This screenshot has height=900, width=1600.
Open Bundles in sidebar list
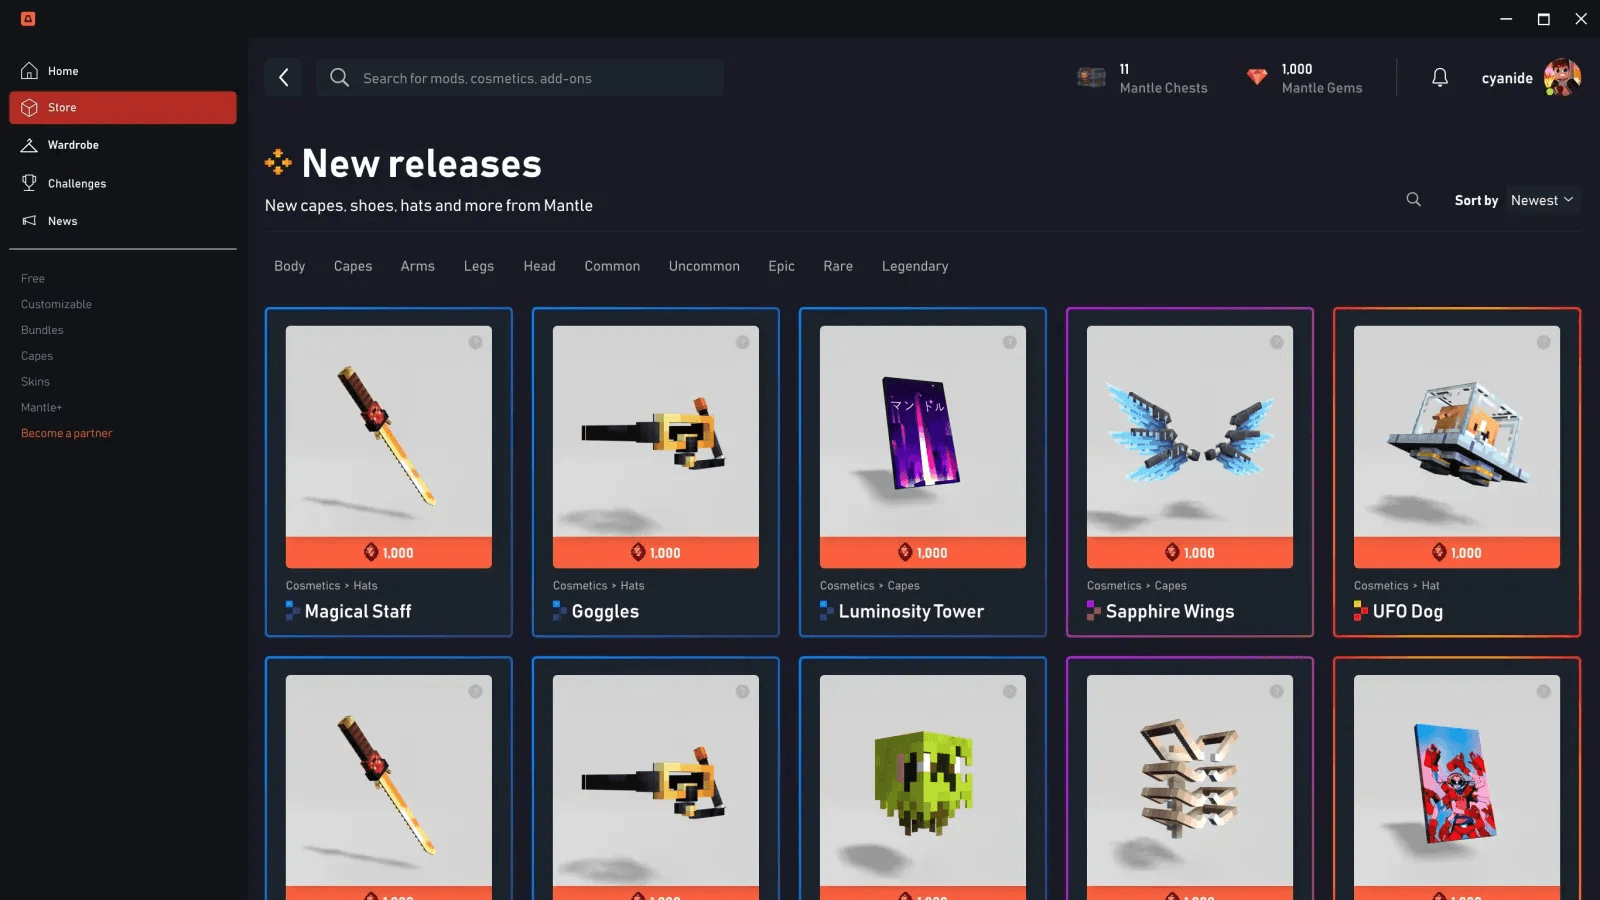coord(42,330)
